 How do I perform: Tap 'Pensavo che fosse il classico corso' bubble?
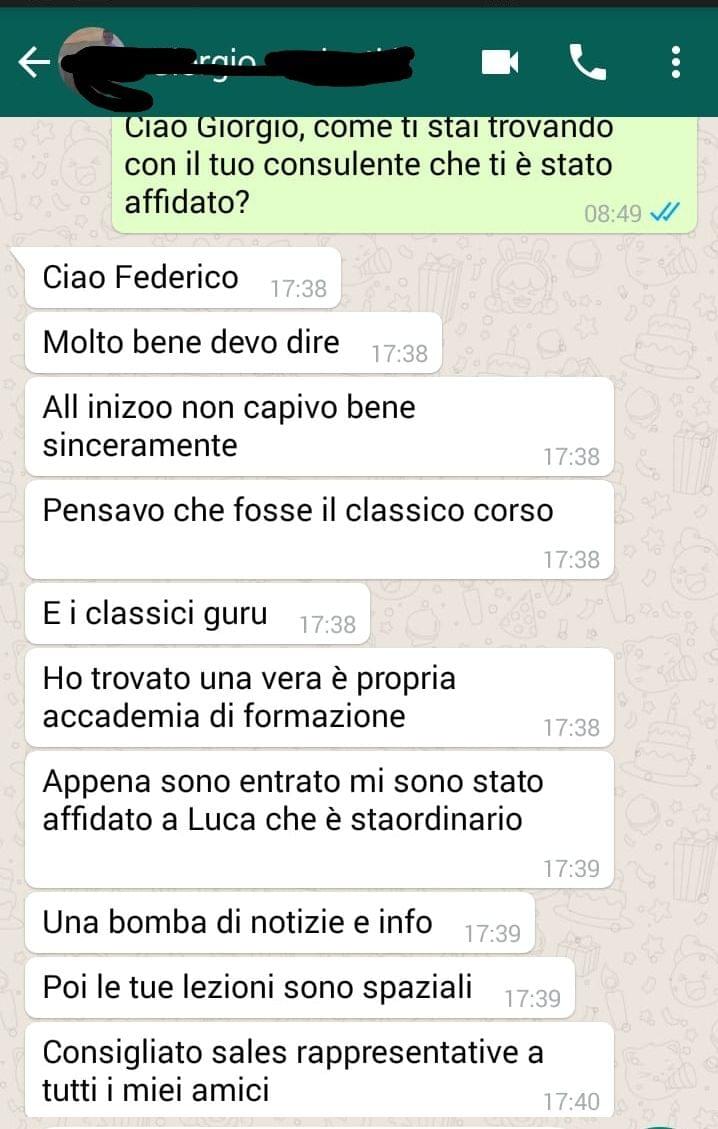319,530
